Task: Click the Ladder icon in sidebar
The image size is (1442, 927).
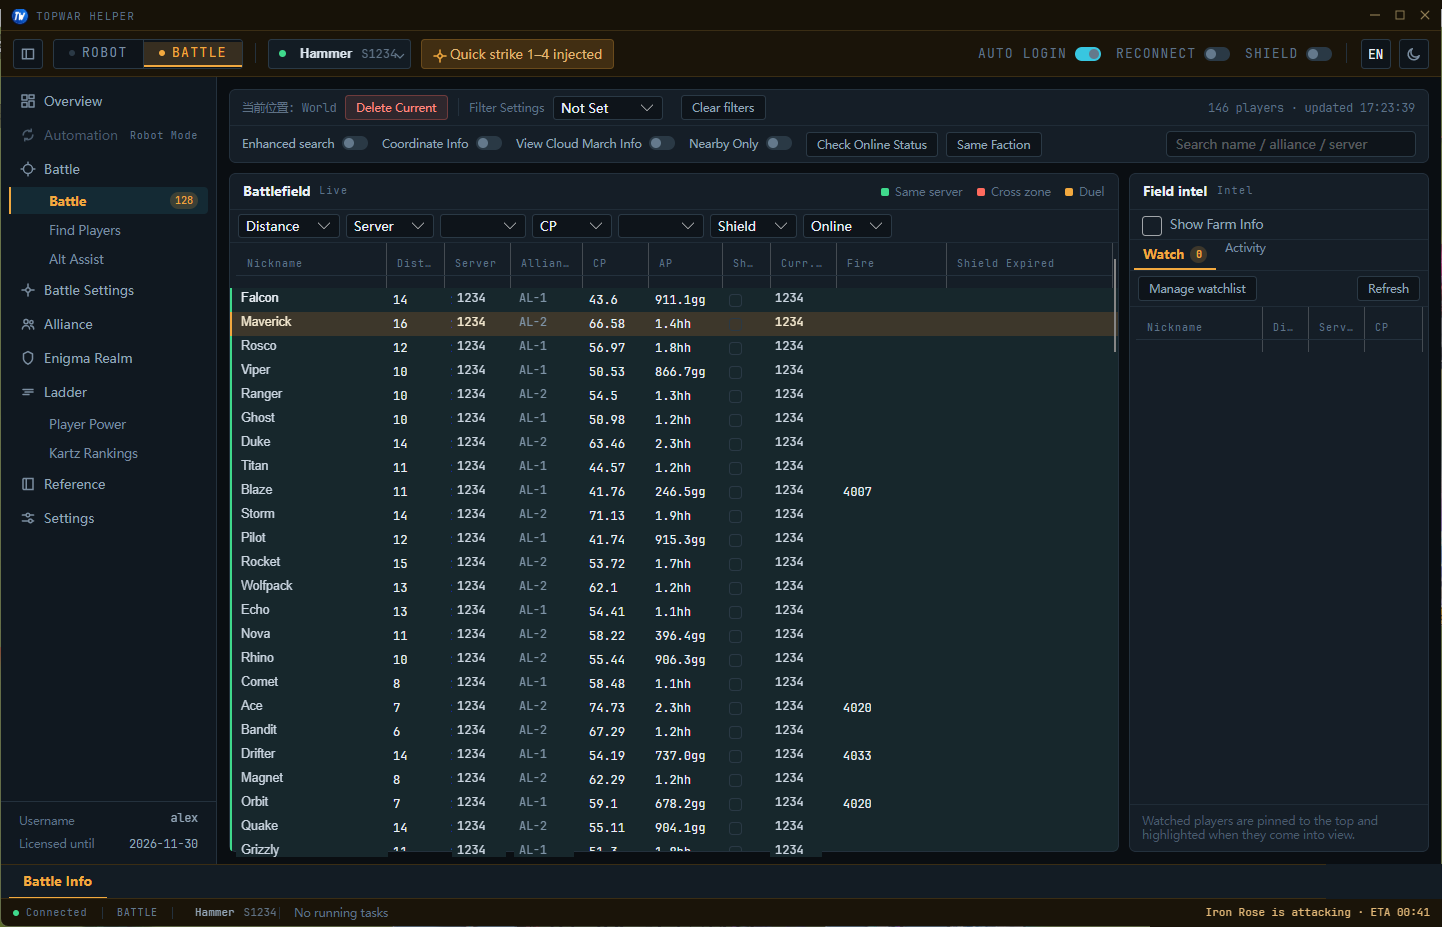Action: tap(28, 392)
